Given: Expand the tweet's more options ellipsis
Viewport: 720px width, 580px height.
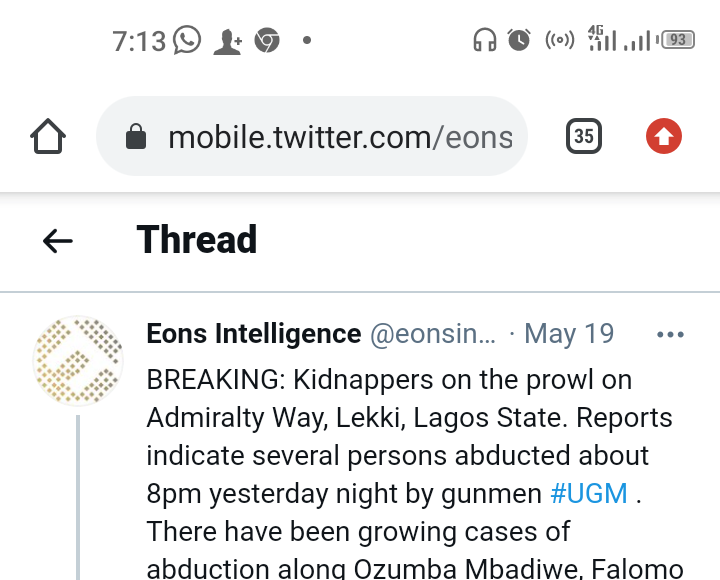Looking at the screenshot, I should [x=669, y=335].
